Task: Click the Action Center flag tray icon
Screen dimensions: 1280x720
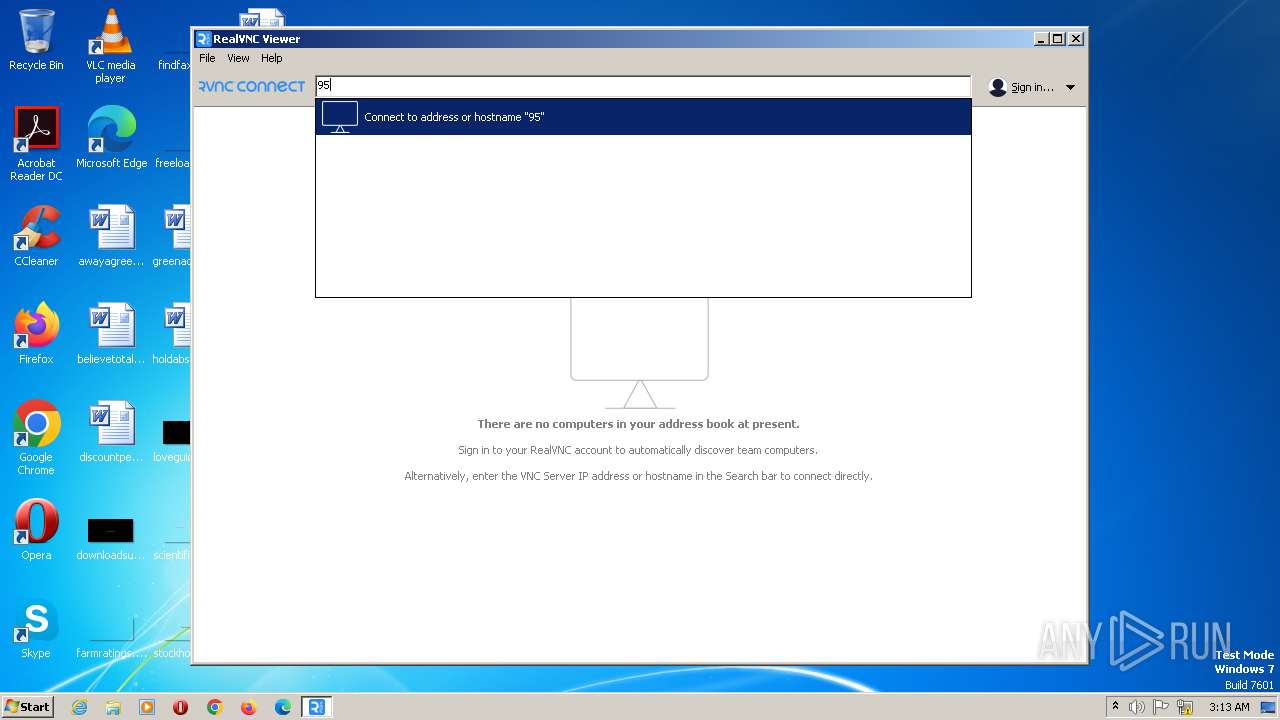Action: click(1161, 707)
